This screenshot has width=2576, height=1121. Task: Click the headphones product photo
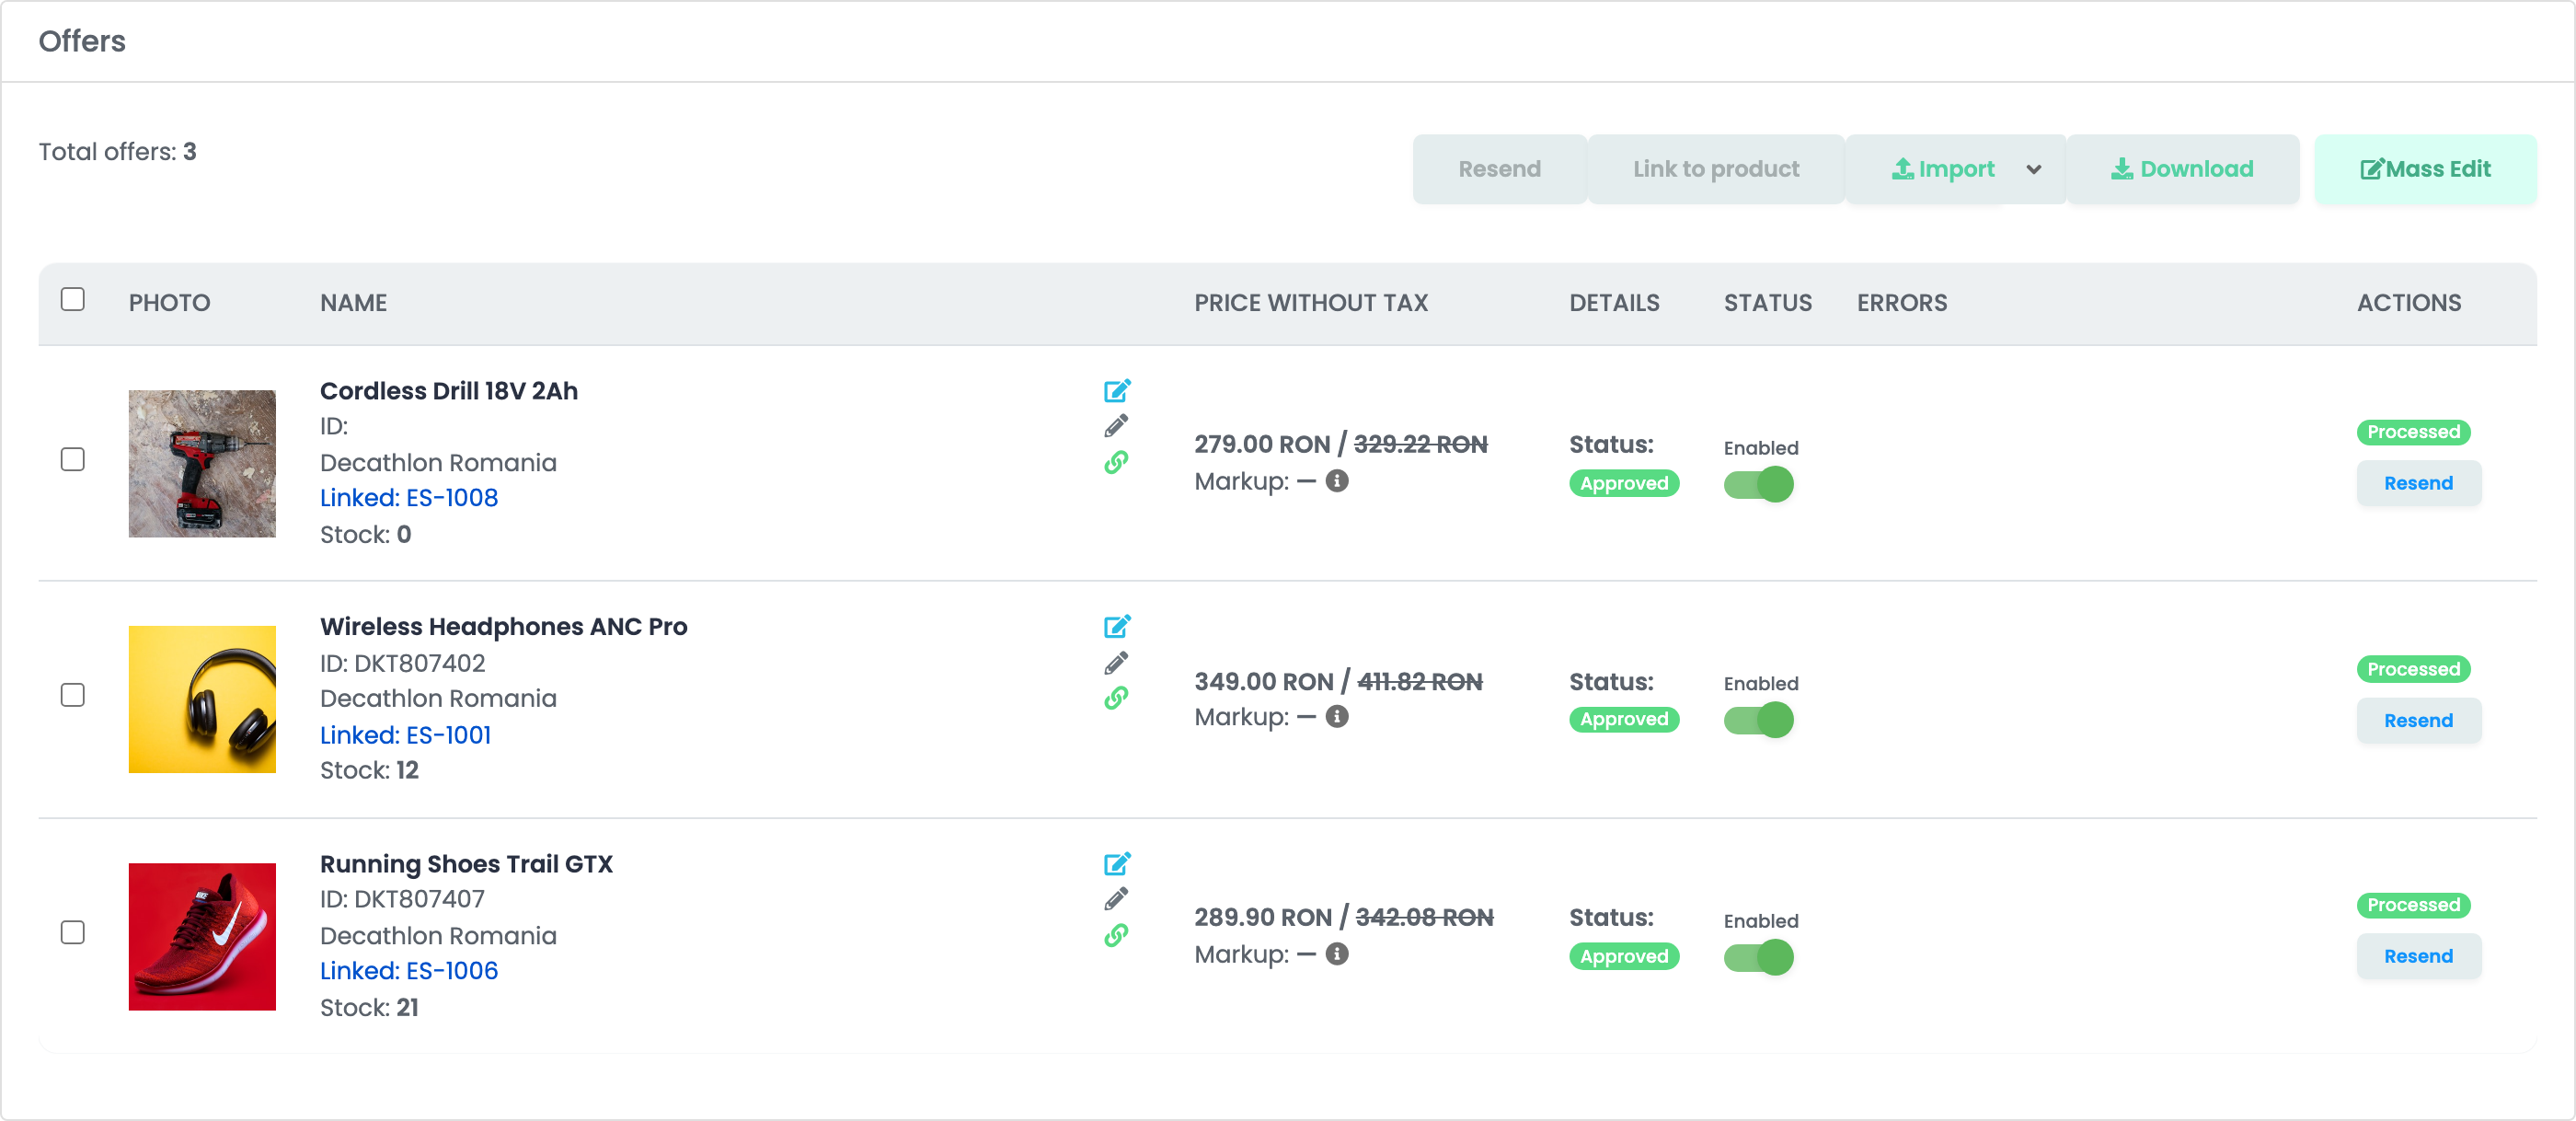(202, 700)
